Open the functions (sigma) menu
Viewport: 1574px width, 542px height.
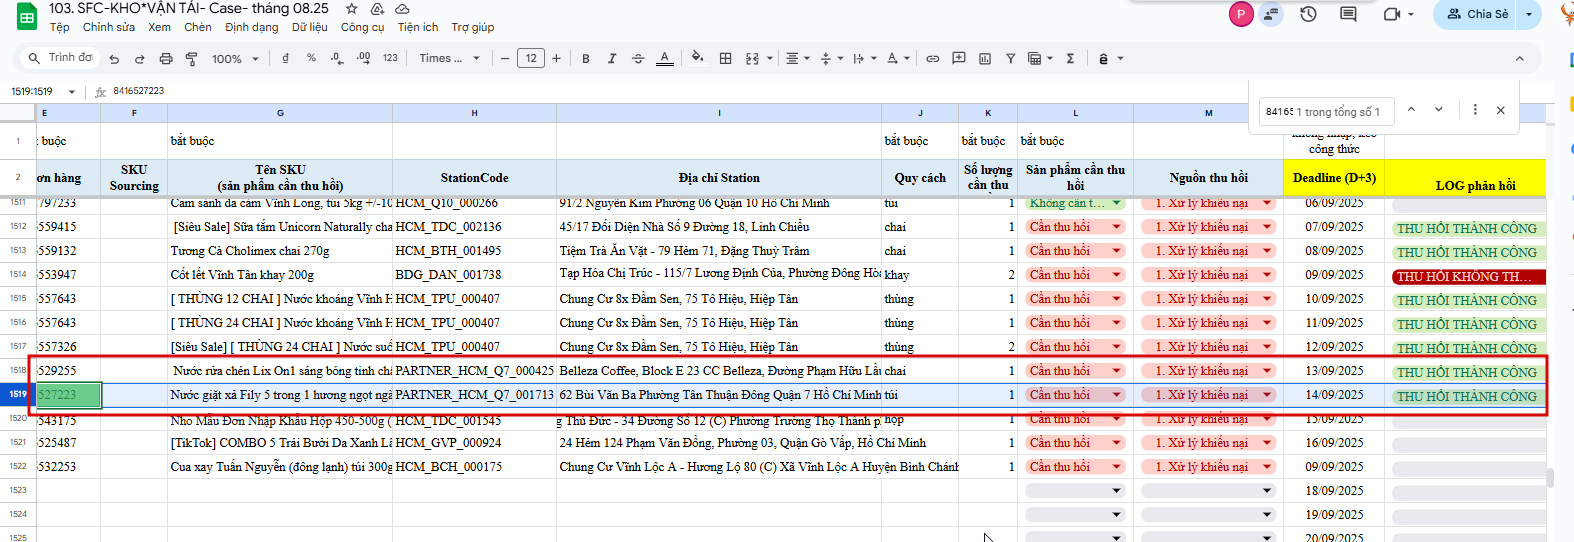pyautogui.click(x=1070, y=58)
